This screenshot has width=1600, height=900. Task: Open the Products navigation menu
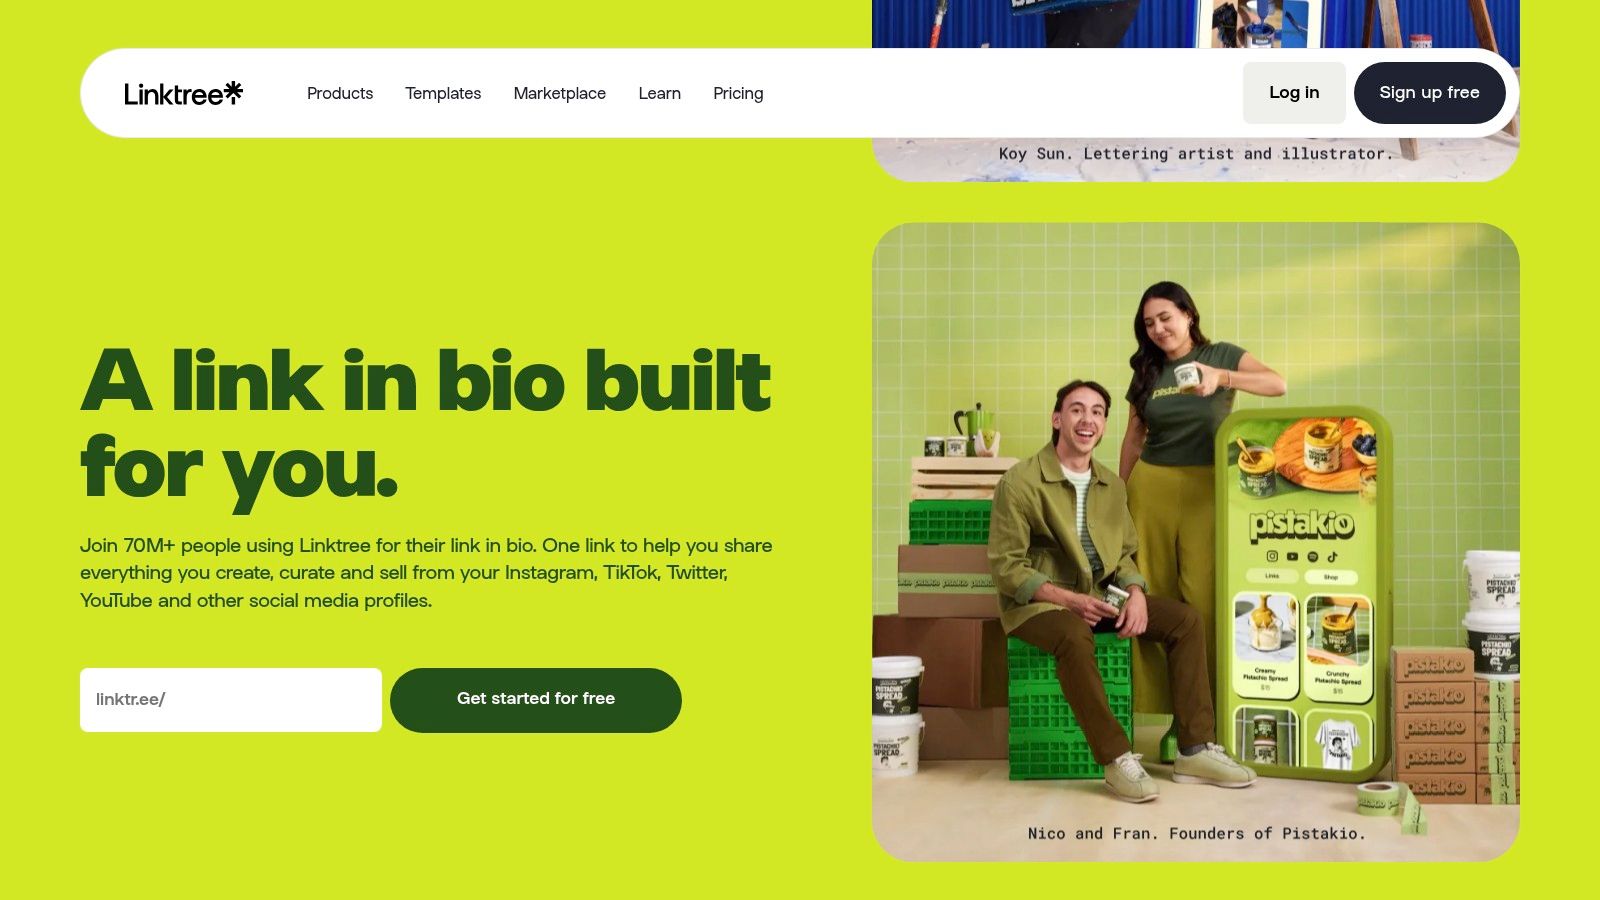(x=340, y=93)
